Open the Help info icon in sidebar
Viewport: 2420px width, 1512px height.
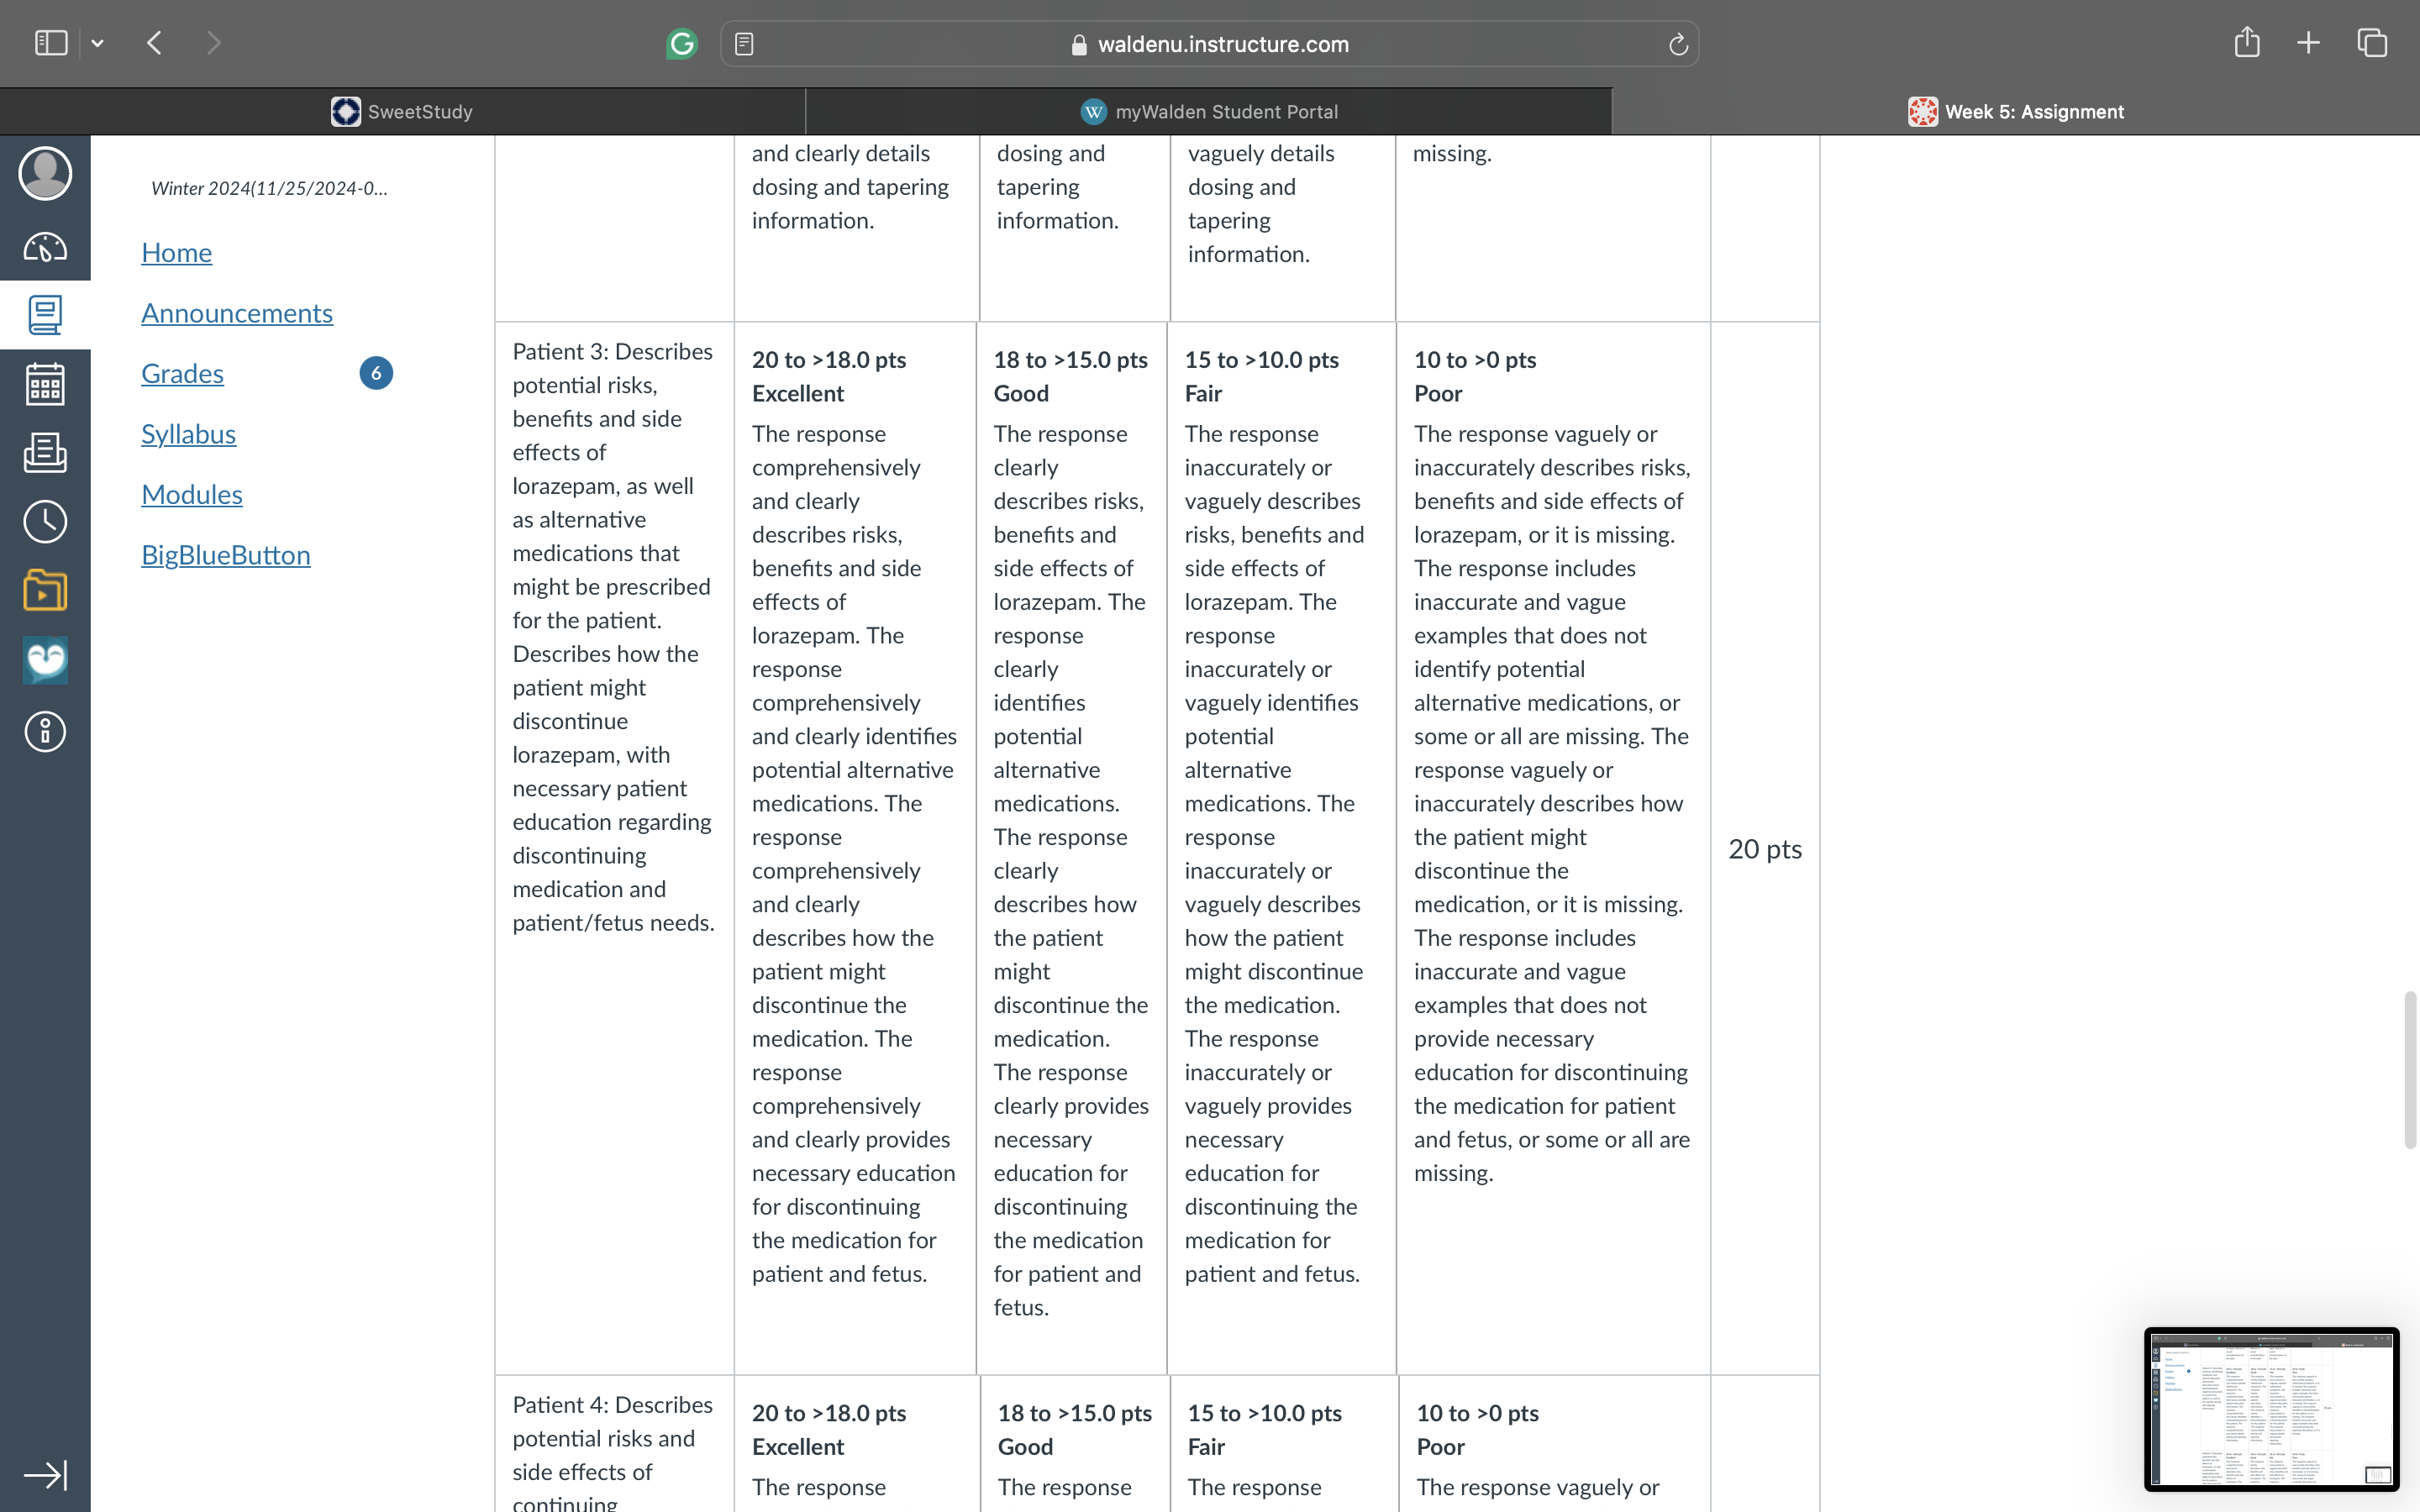coord(45,731)
